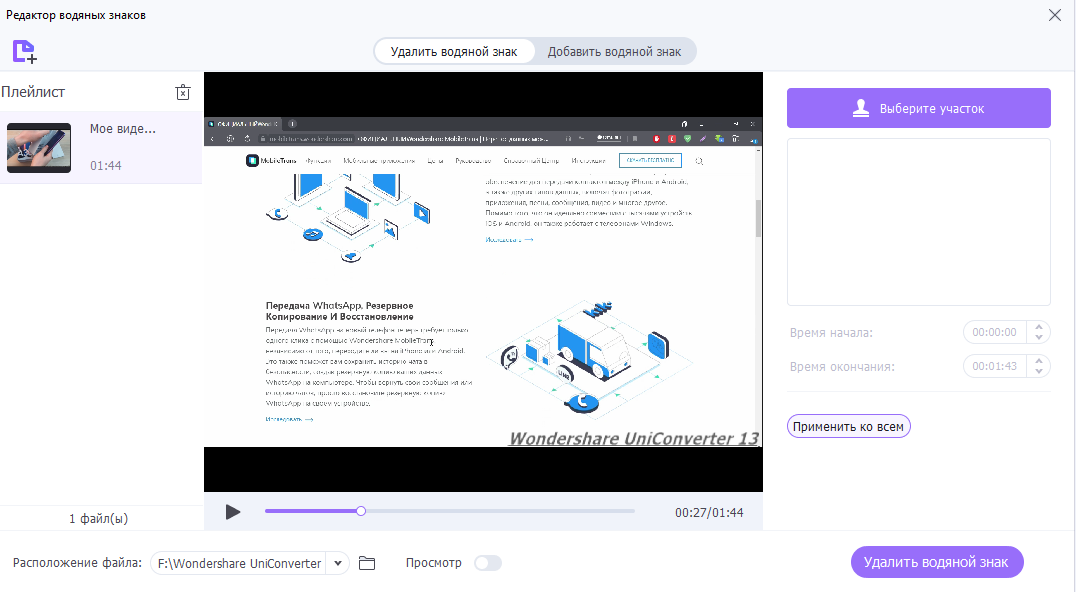Click the bottom "Удалить водяной знак" action button
The image size is (1076, 592).
click(x=937, y=562)
